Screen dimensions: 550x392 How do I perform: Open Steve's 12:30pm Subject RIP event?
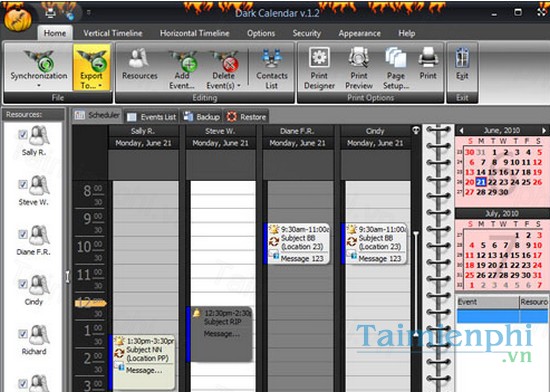(x=219, y=334)
